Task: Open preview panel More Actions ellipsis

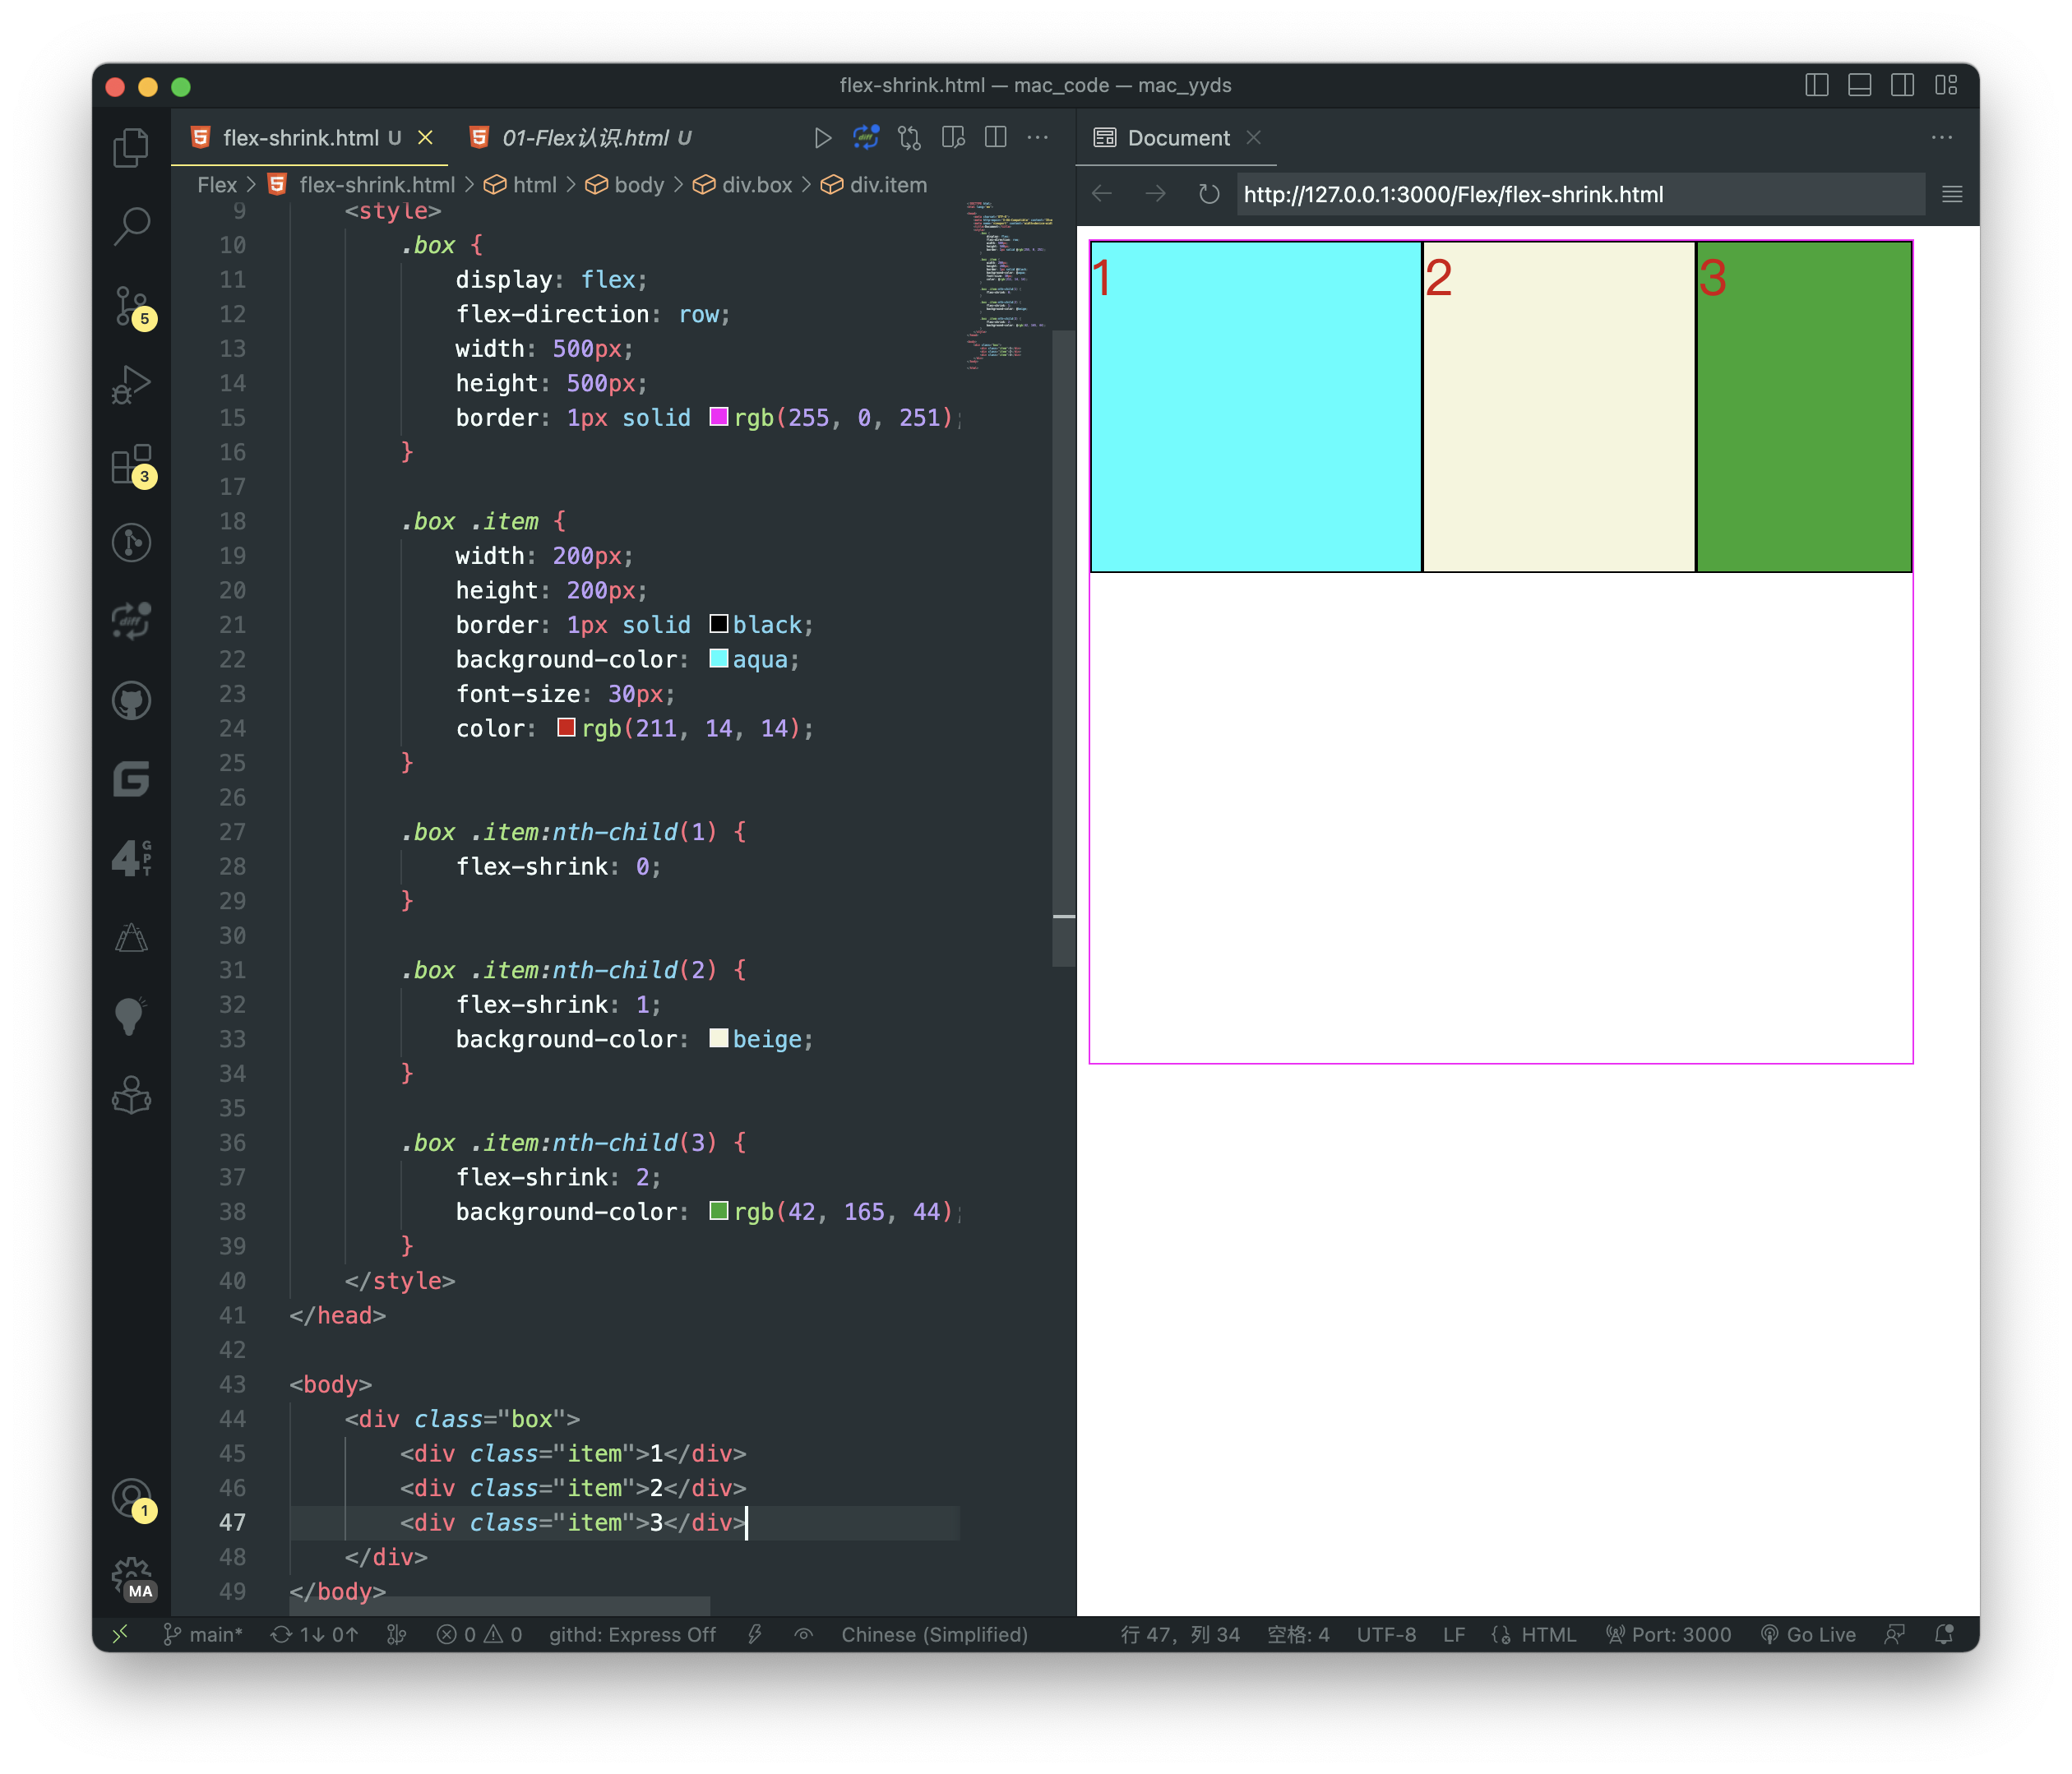Action: point(1942,138)
